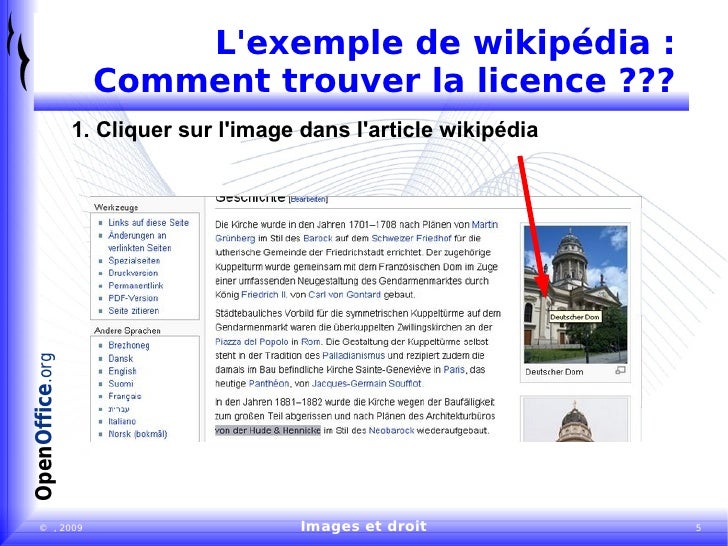Switch to English language version
Viewport: 728px width, 546px height.
click(x=122, y=371)
